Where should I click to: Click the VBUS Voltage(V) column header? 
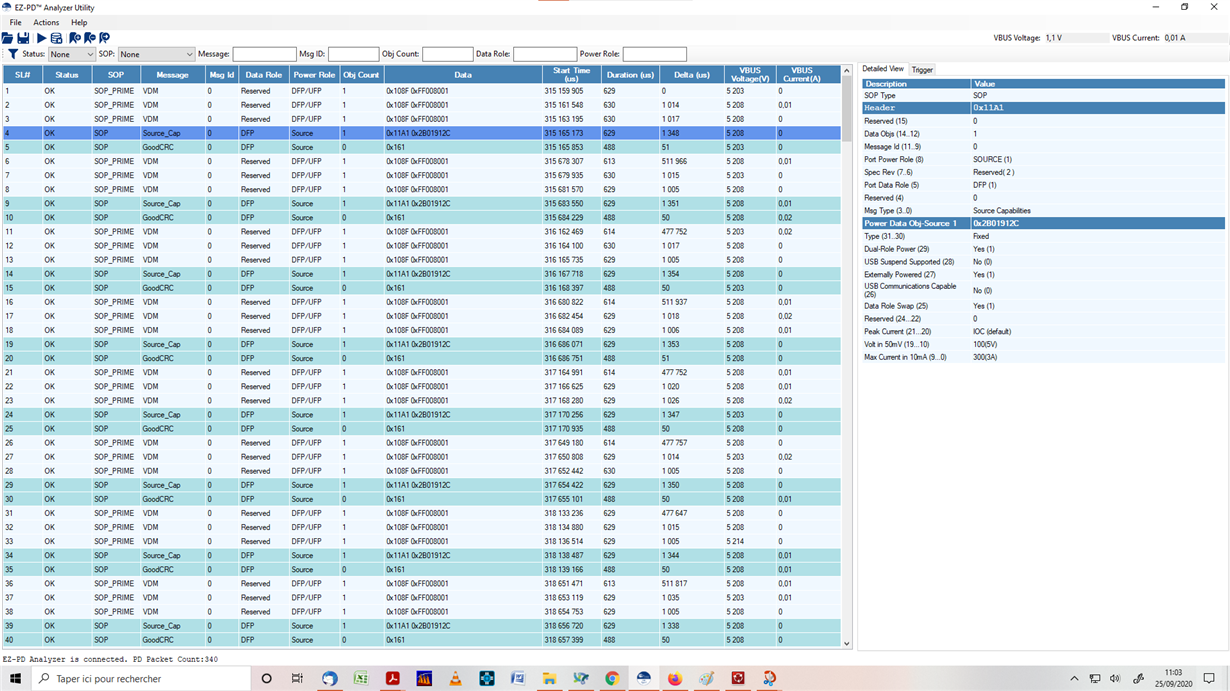750,75
